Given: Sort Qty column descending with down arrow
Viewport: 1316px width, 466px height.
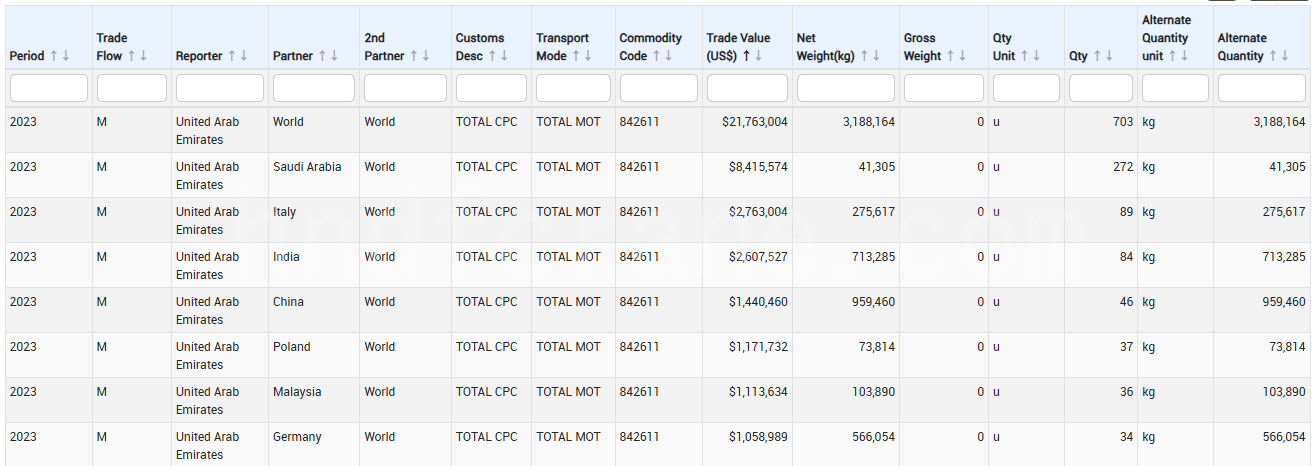Looking at the screenshot, I should click(1110, 56).
